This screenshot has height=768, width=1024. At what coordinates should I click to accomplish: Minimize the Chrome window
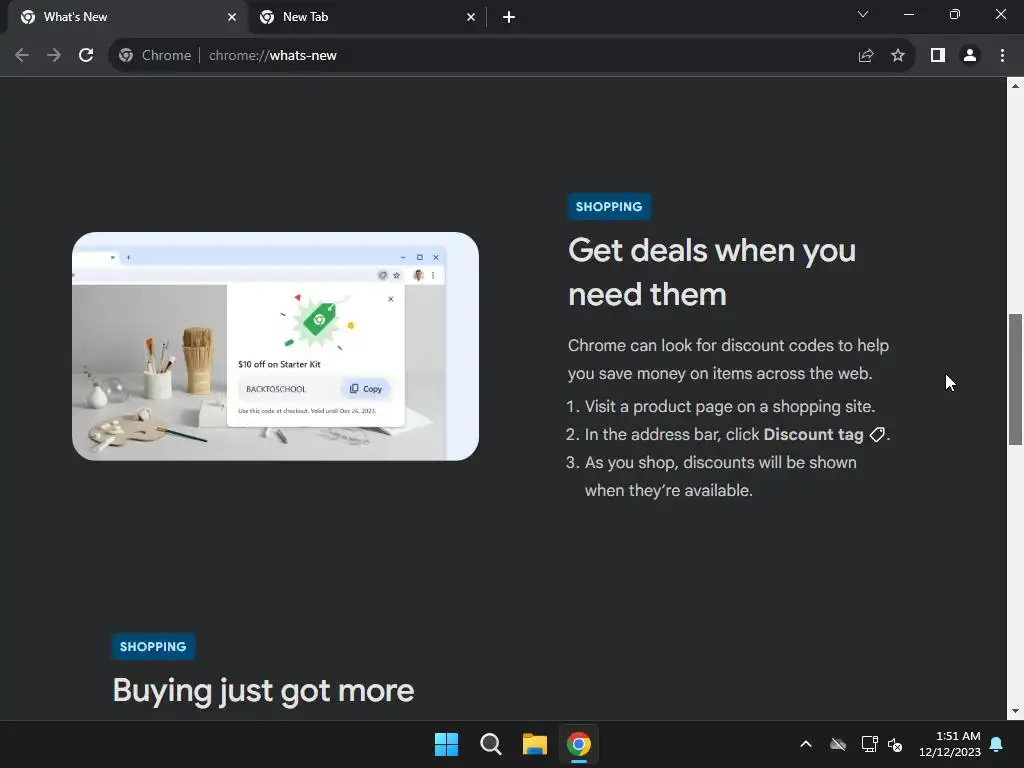click(x=908, y=14)
